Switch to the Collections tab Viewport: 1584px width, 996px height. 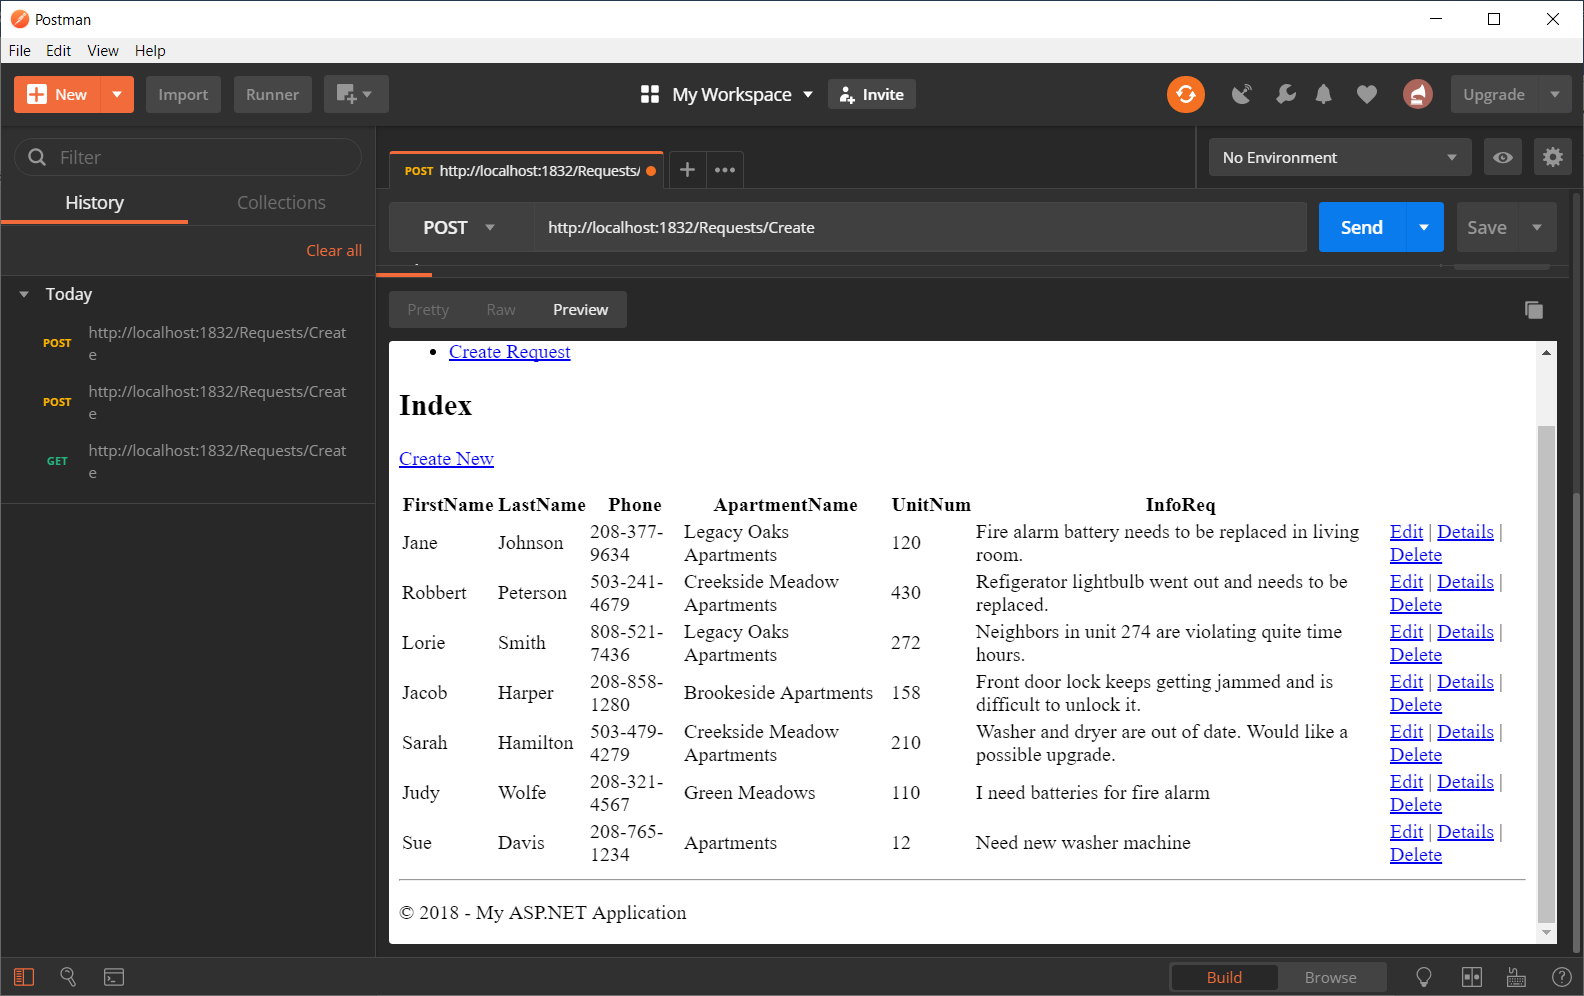[x=281, y=203]
